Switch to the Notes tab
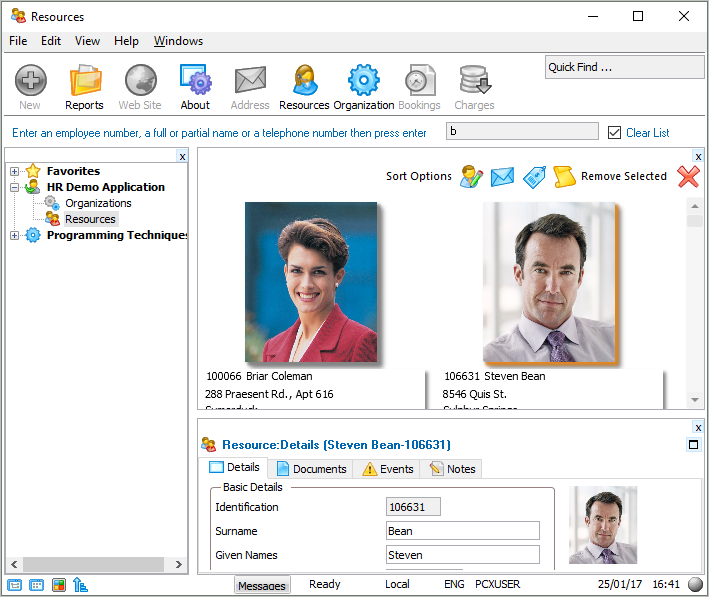Screen dimensions: 709x597 click(452, 469)
